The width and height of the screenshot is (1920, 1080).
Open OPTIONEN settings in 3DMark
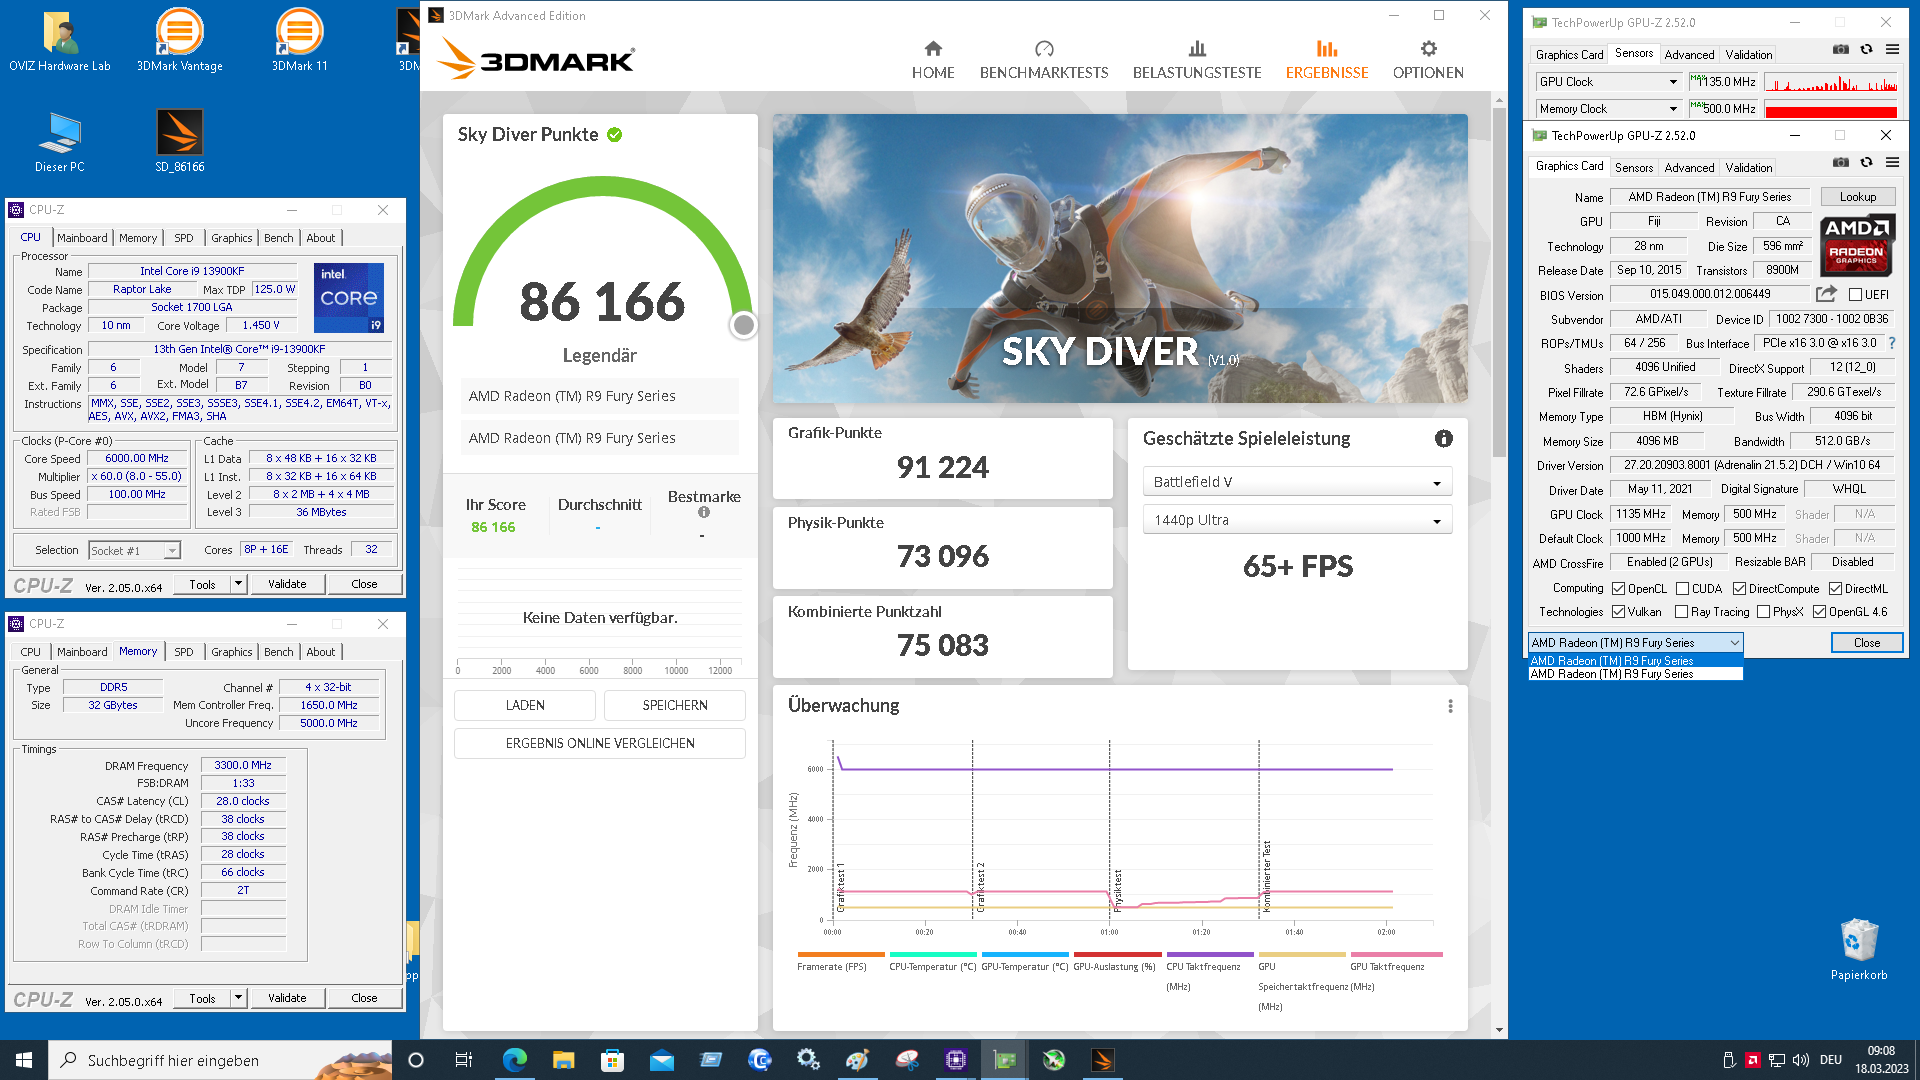coord(1427,60)
